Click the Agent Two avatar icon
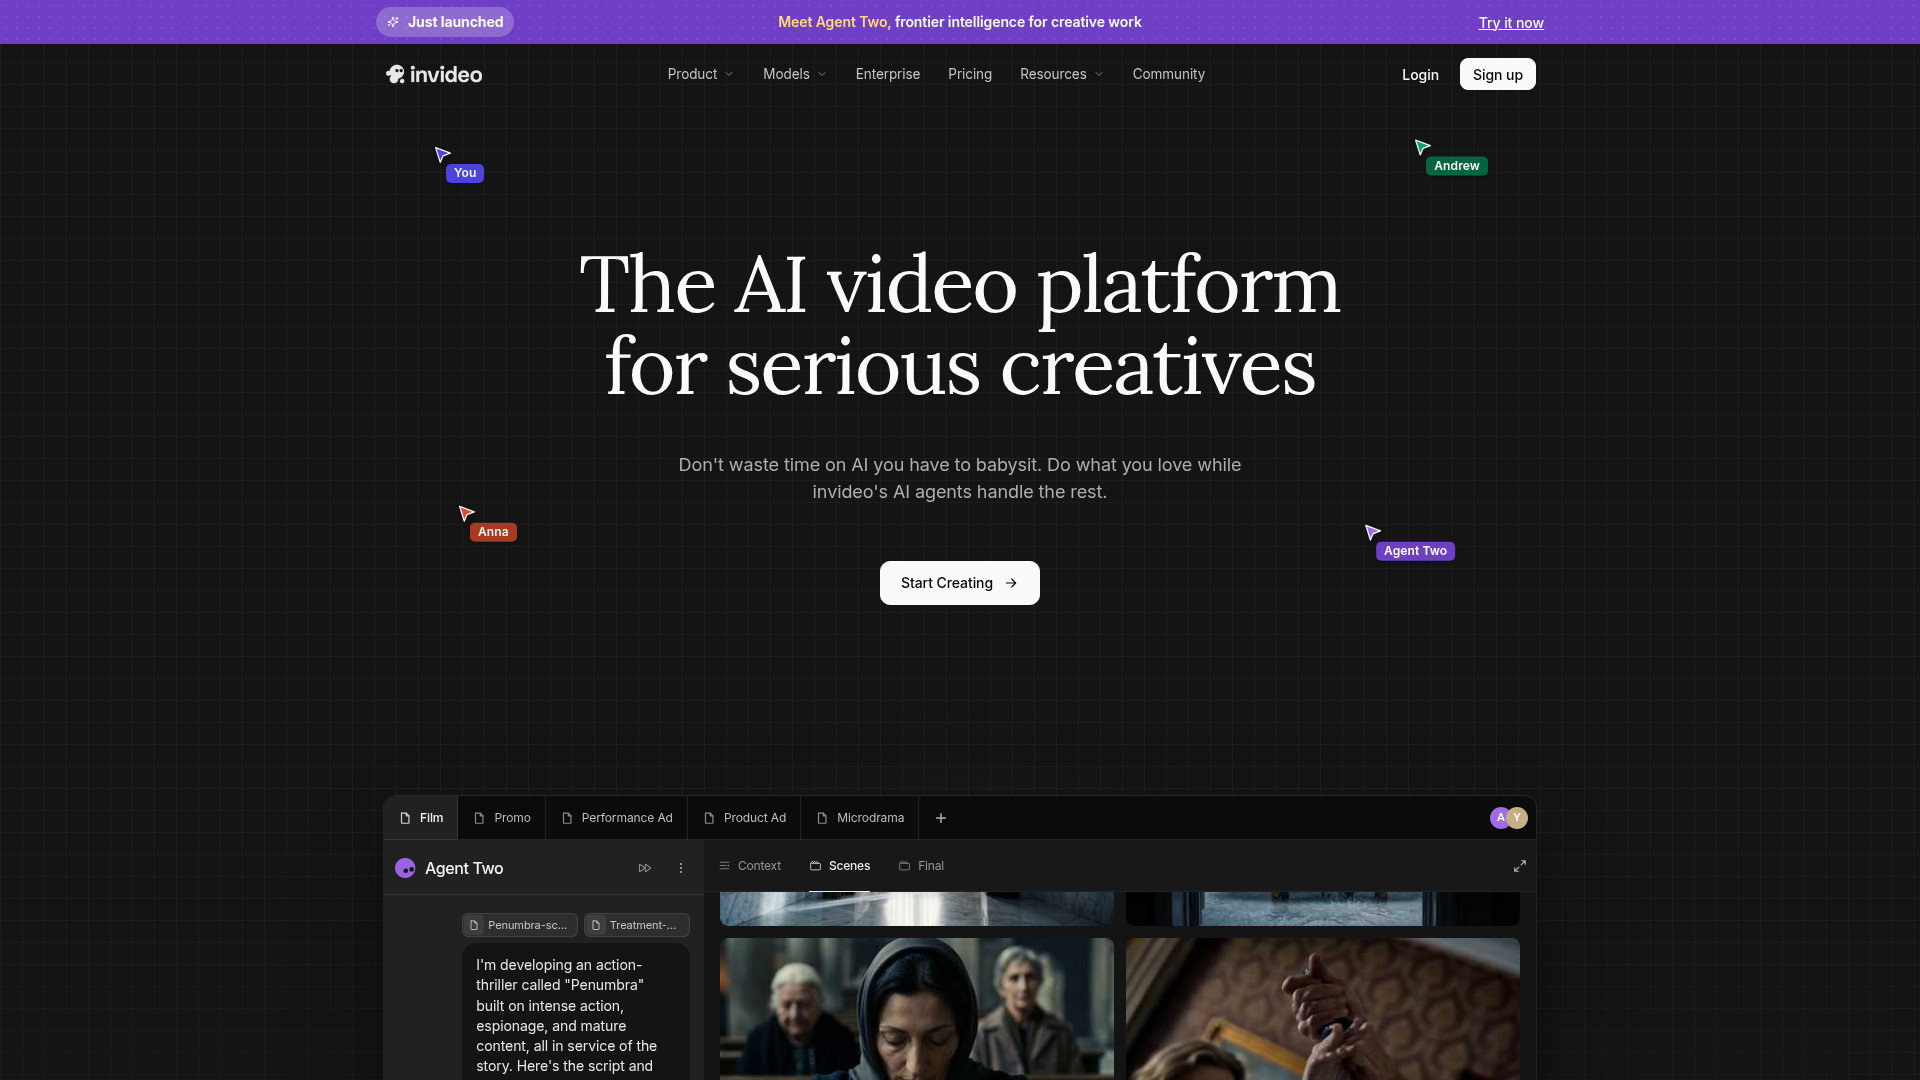 coord(405,868)
